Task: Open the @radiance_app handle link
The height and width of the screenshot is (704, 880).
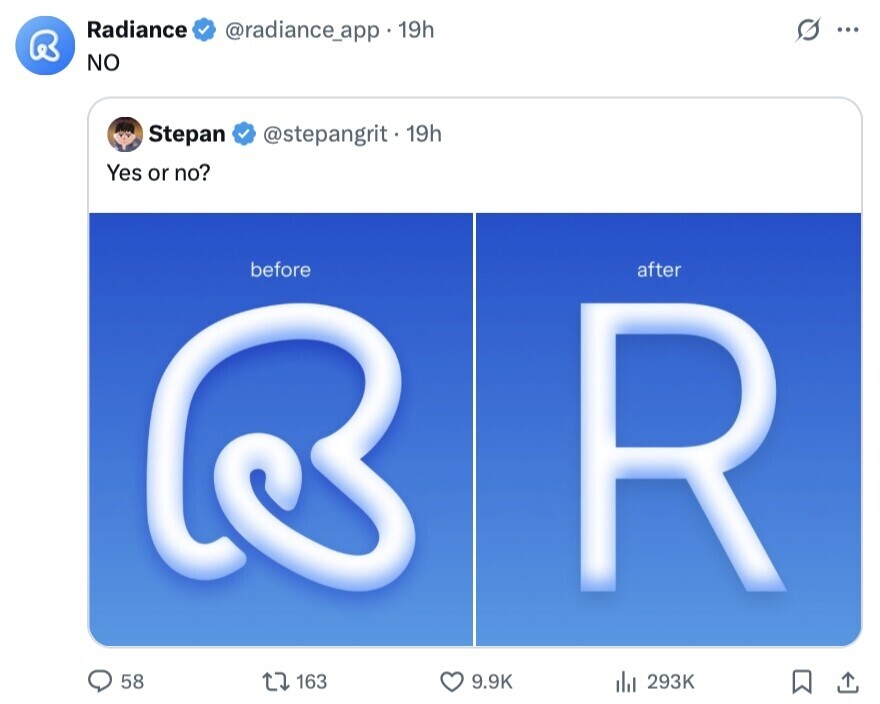Action: 302,31
